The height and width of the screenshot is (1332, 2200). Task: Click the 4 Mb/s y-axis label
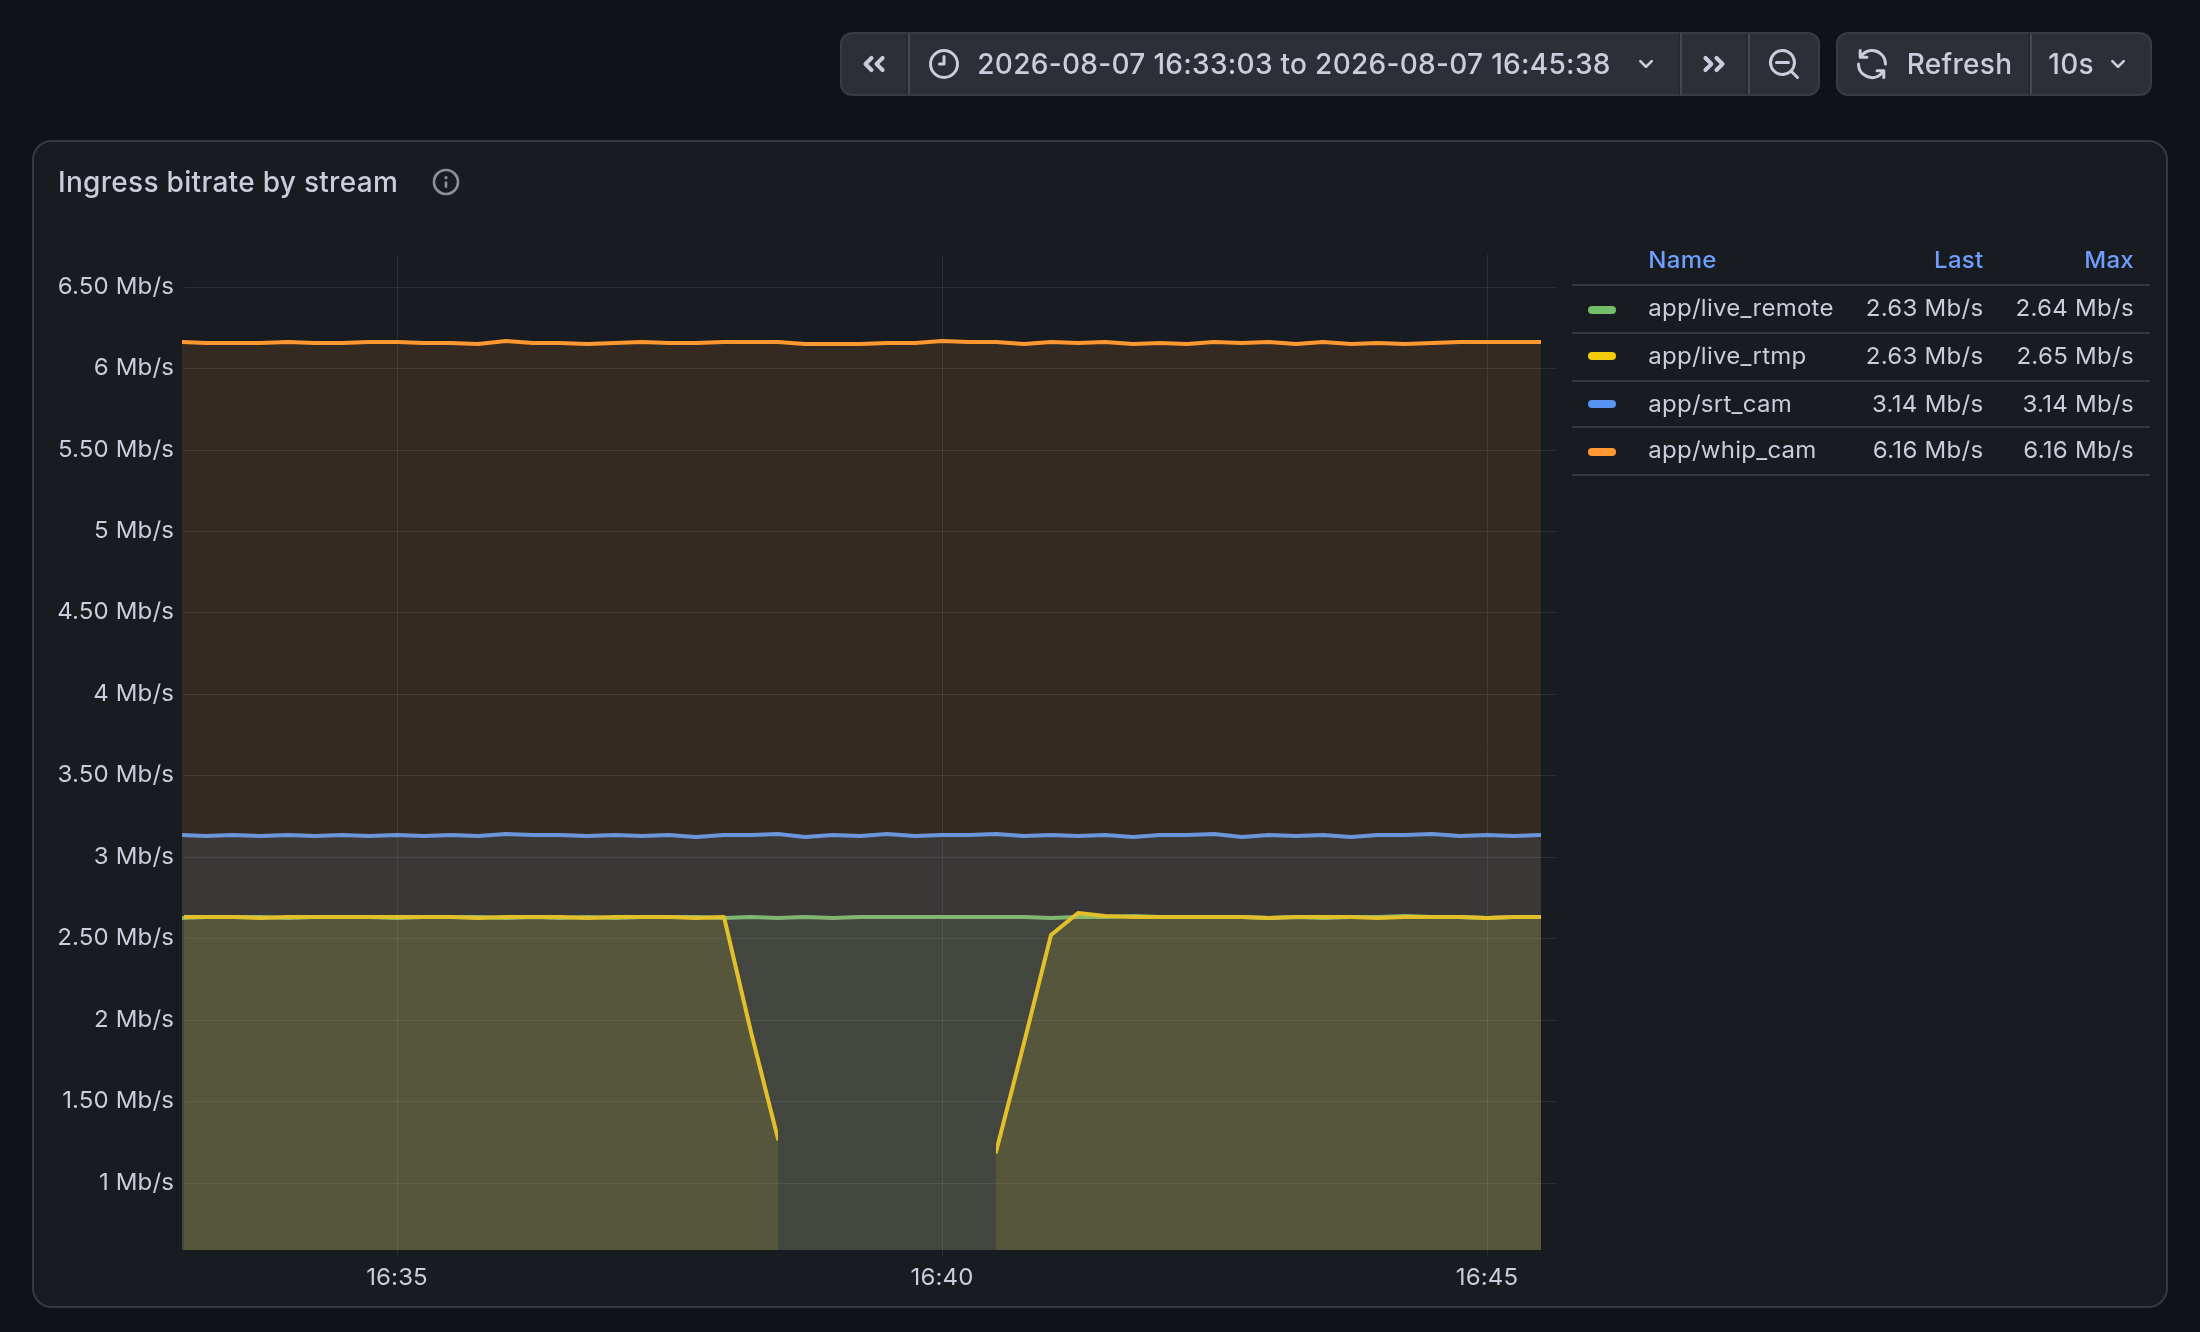click(134, 693)
